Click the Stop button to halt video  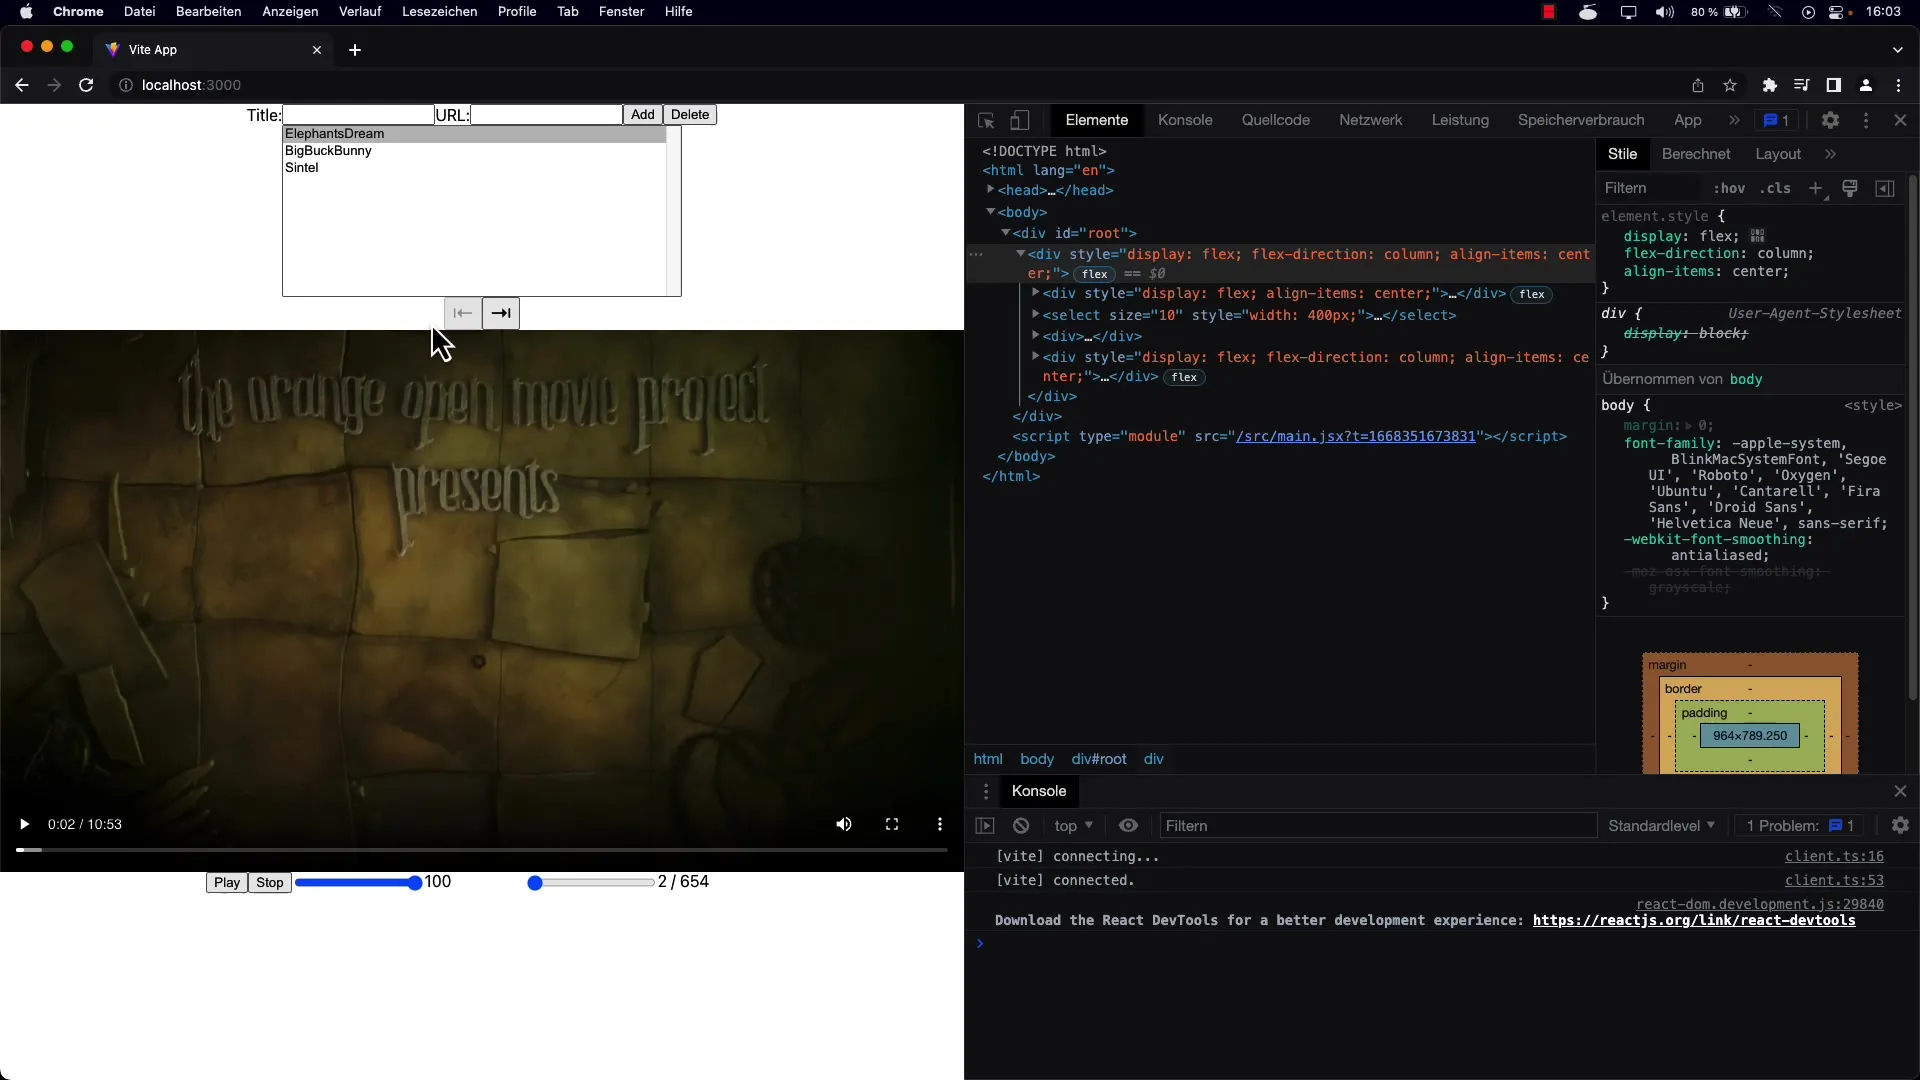[269, 882]
